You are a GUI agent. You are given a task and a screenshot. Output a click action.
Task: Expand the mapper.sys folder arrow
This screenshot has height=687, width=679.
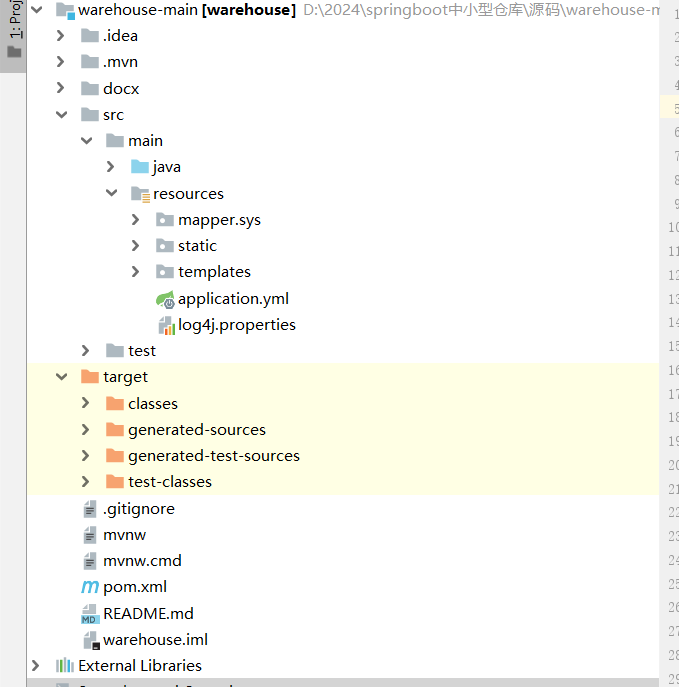point(136,220)
